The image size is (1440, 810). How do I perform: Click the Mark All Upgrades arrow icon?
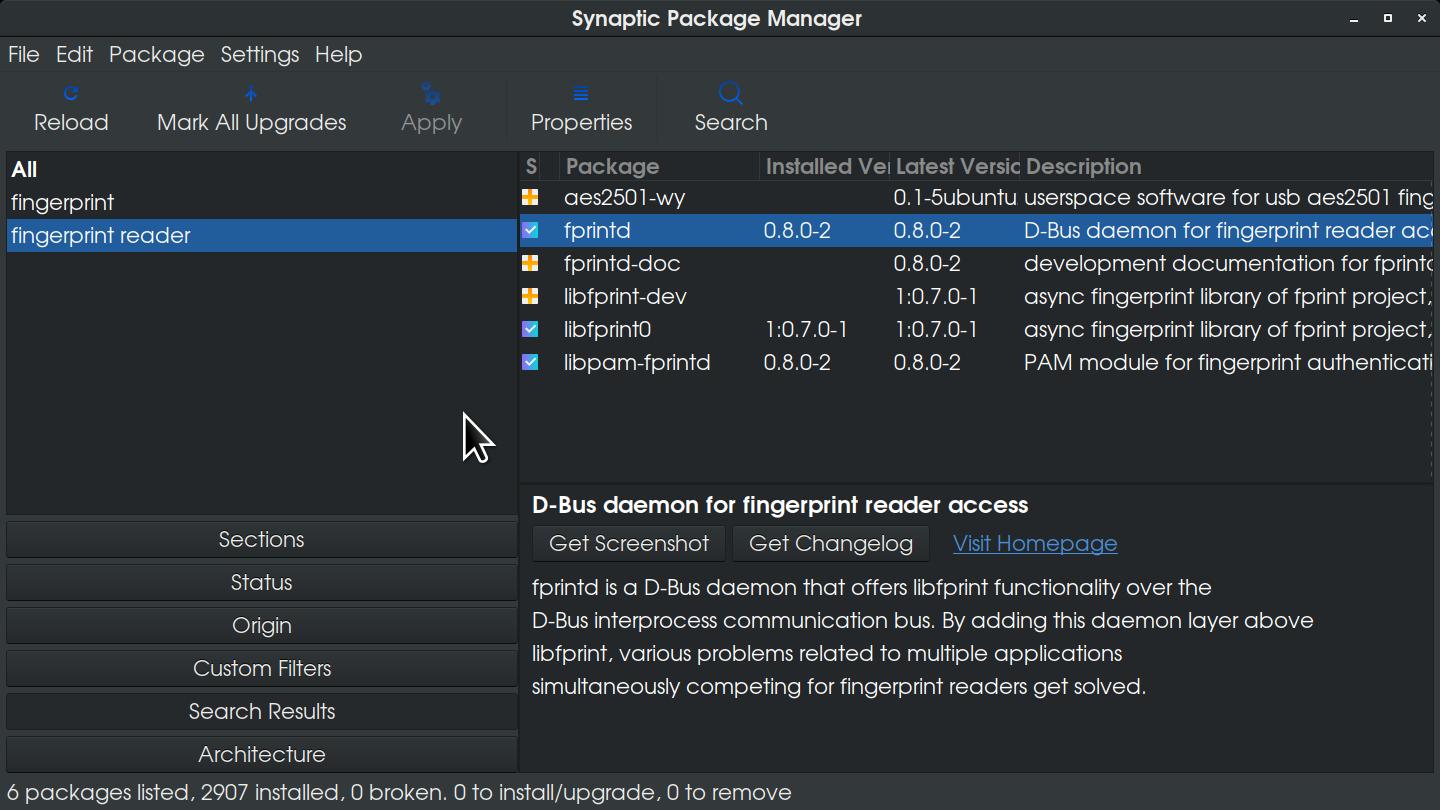(x=251, y=94)
